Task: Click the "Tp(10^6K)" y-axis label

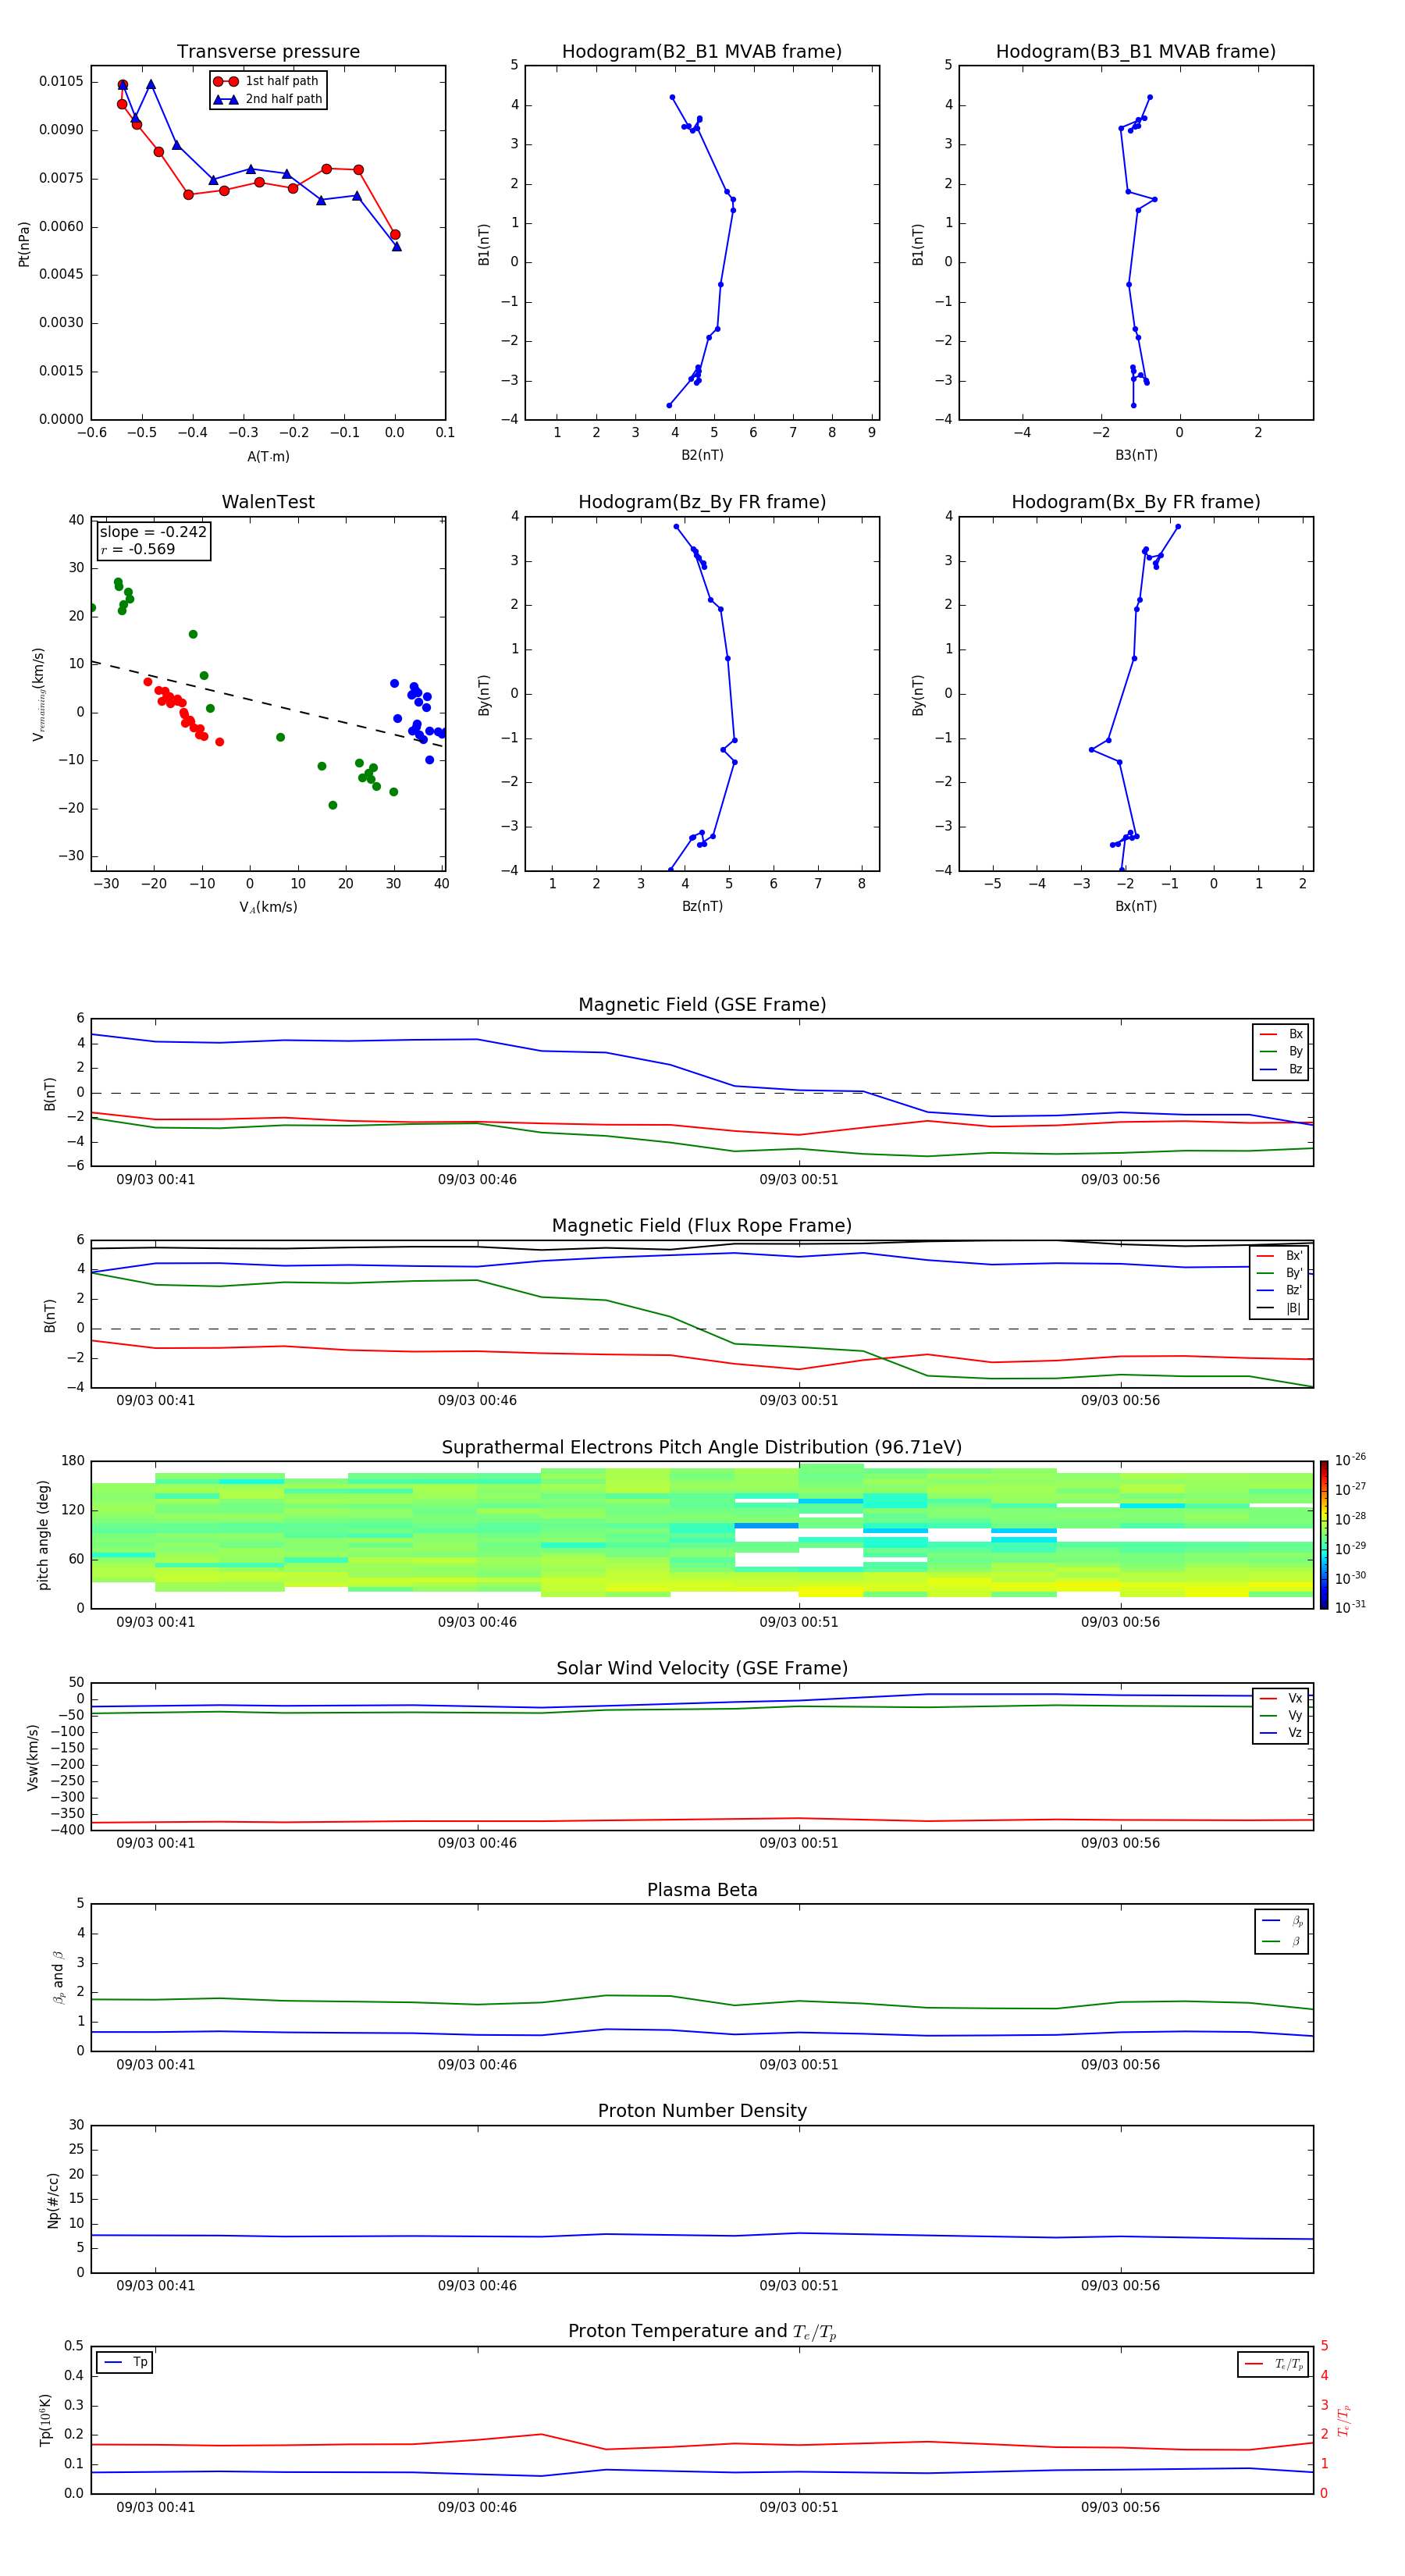Action: 45,2420
